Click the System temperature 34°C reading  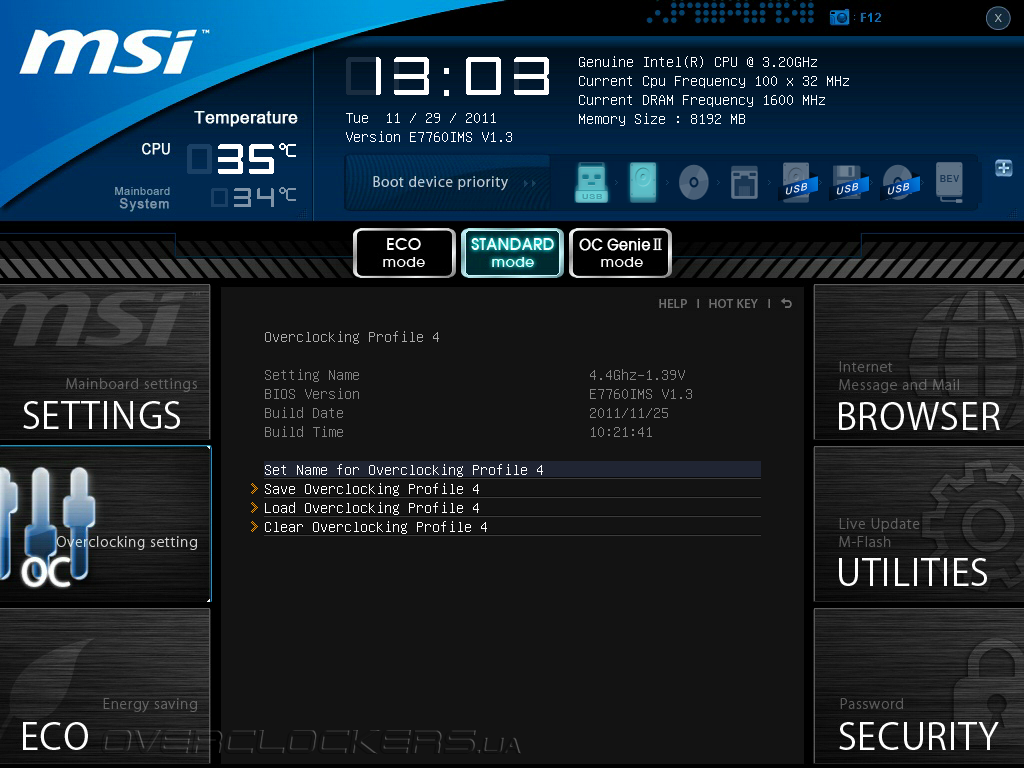pos(254,197)
